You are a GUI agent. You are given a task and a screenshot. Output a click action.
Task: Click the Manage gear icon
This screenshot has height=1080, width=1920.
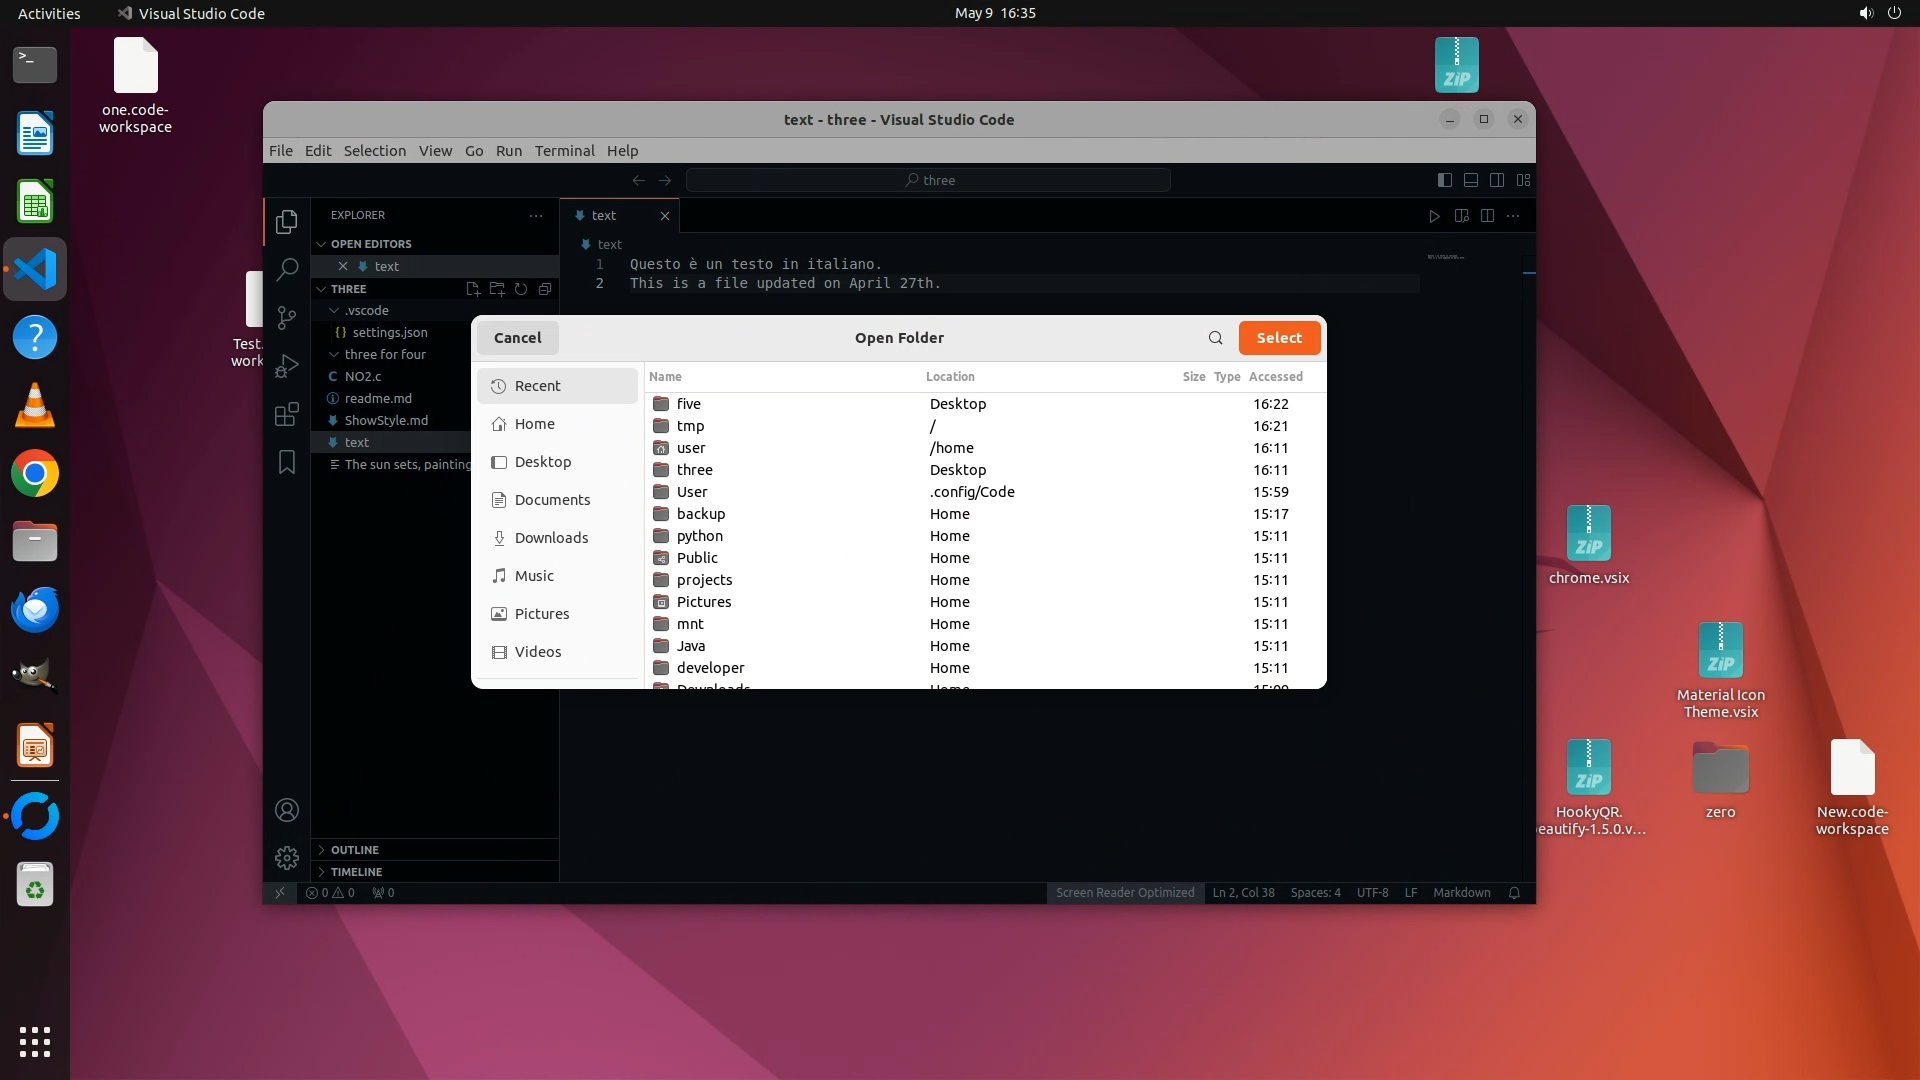(x=287, y=857)
